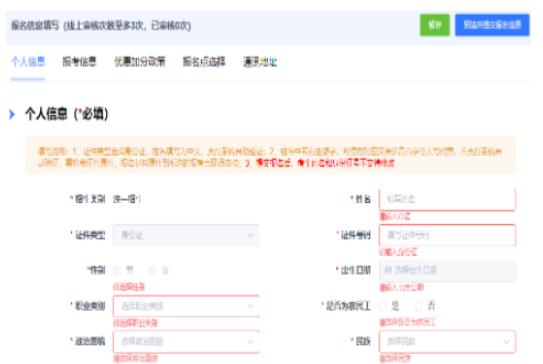Open the 报考信息 tab
The width and height of the screenshot is (543, 364).
coord(79,62)
